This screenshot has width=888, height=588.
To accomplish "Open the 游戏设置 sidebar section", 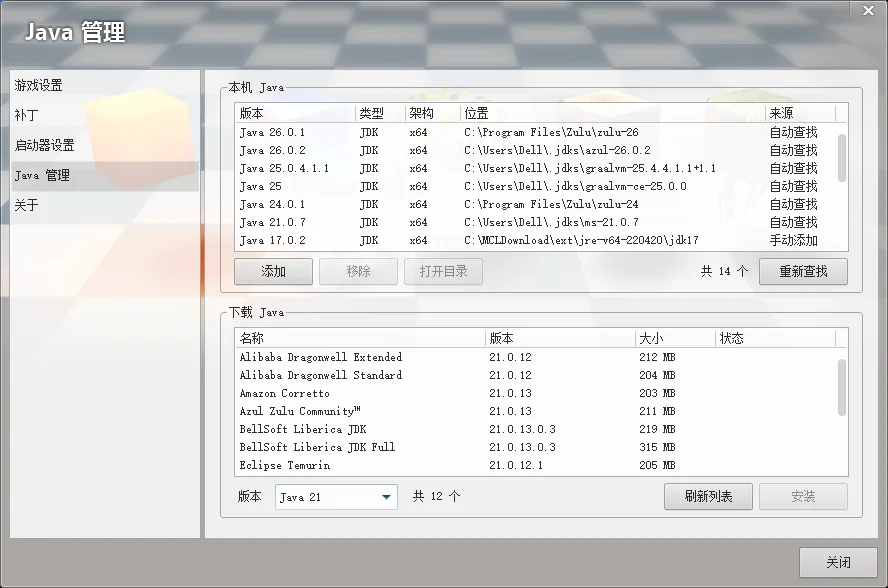I will (x=105, y=86).
